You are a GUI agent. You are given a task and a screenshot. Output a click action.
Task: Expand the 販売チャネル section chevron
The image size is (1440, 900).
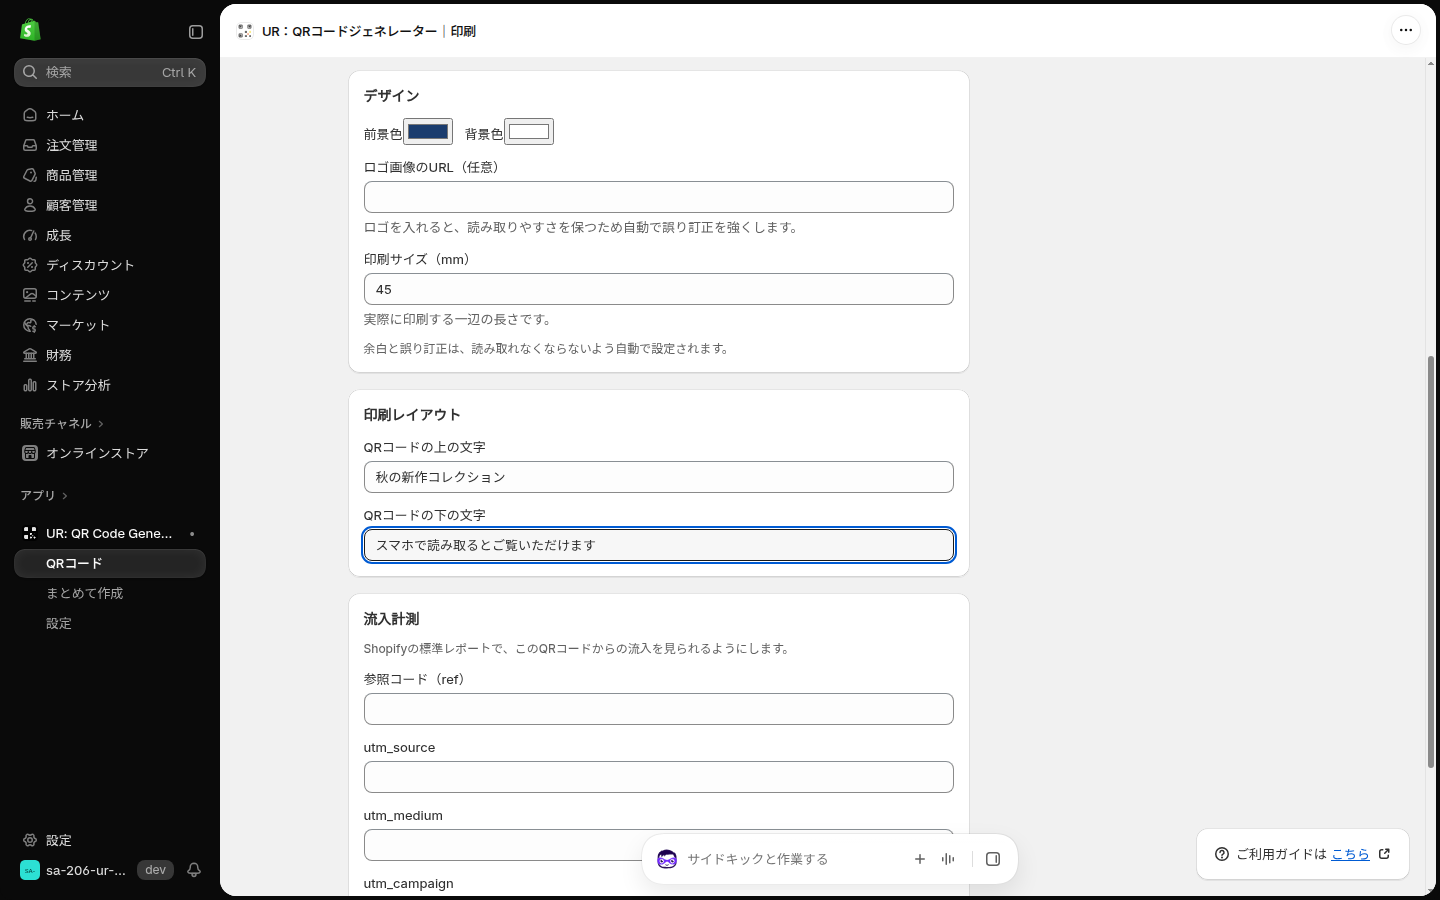tap(101, 424)
